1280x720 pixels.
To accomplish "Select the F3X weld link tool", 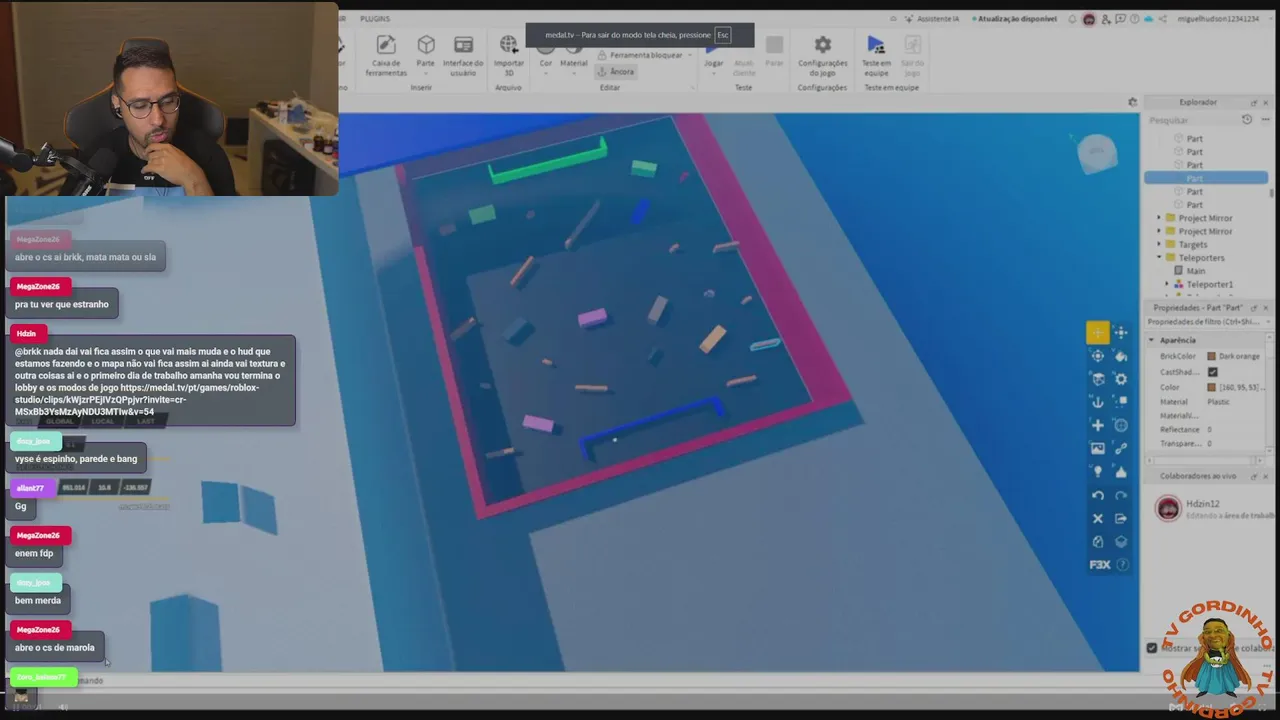I will 1121,448.
